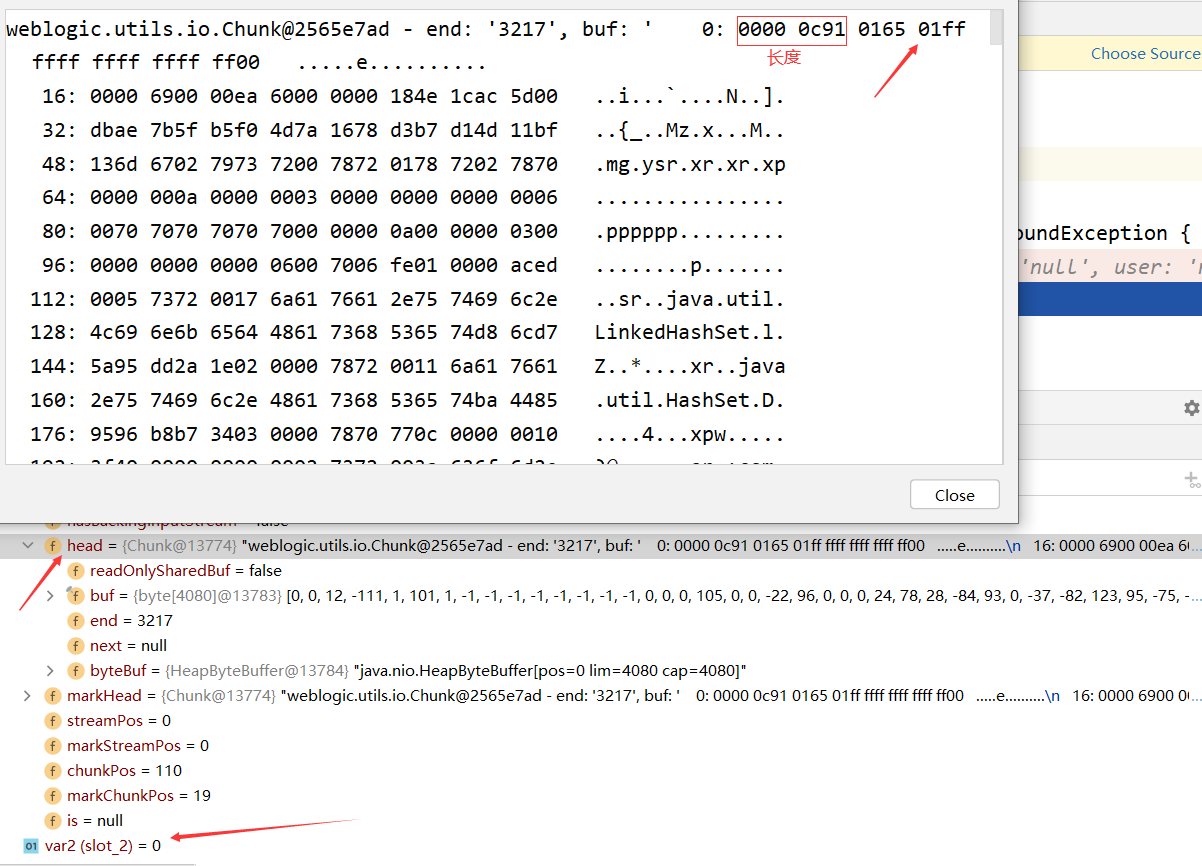
Task: Select the markStreamPos = 0 row
Action: (601, 746)
